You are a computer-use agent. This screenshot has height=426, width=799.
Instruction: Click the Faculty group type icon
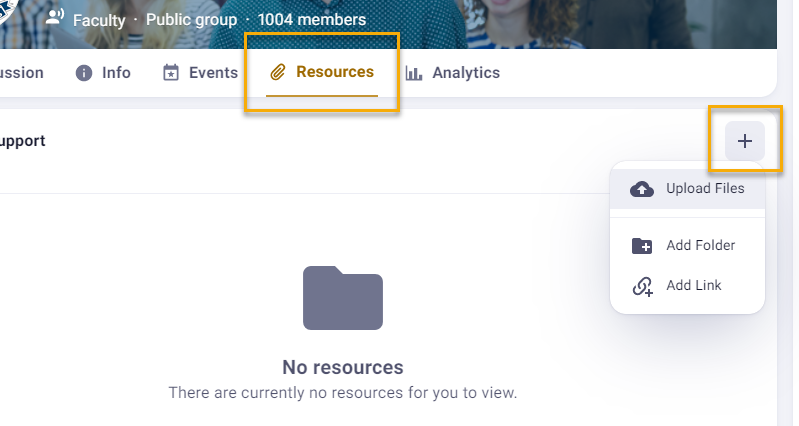pos(55,18)
